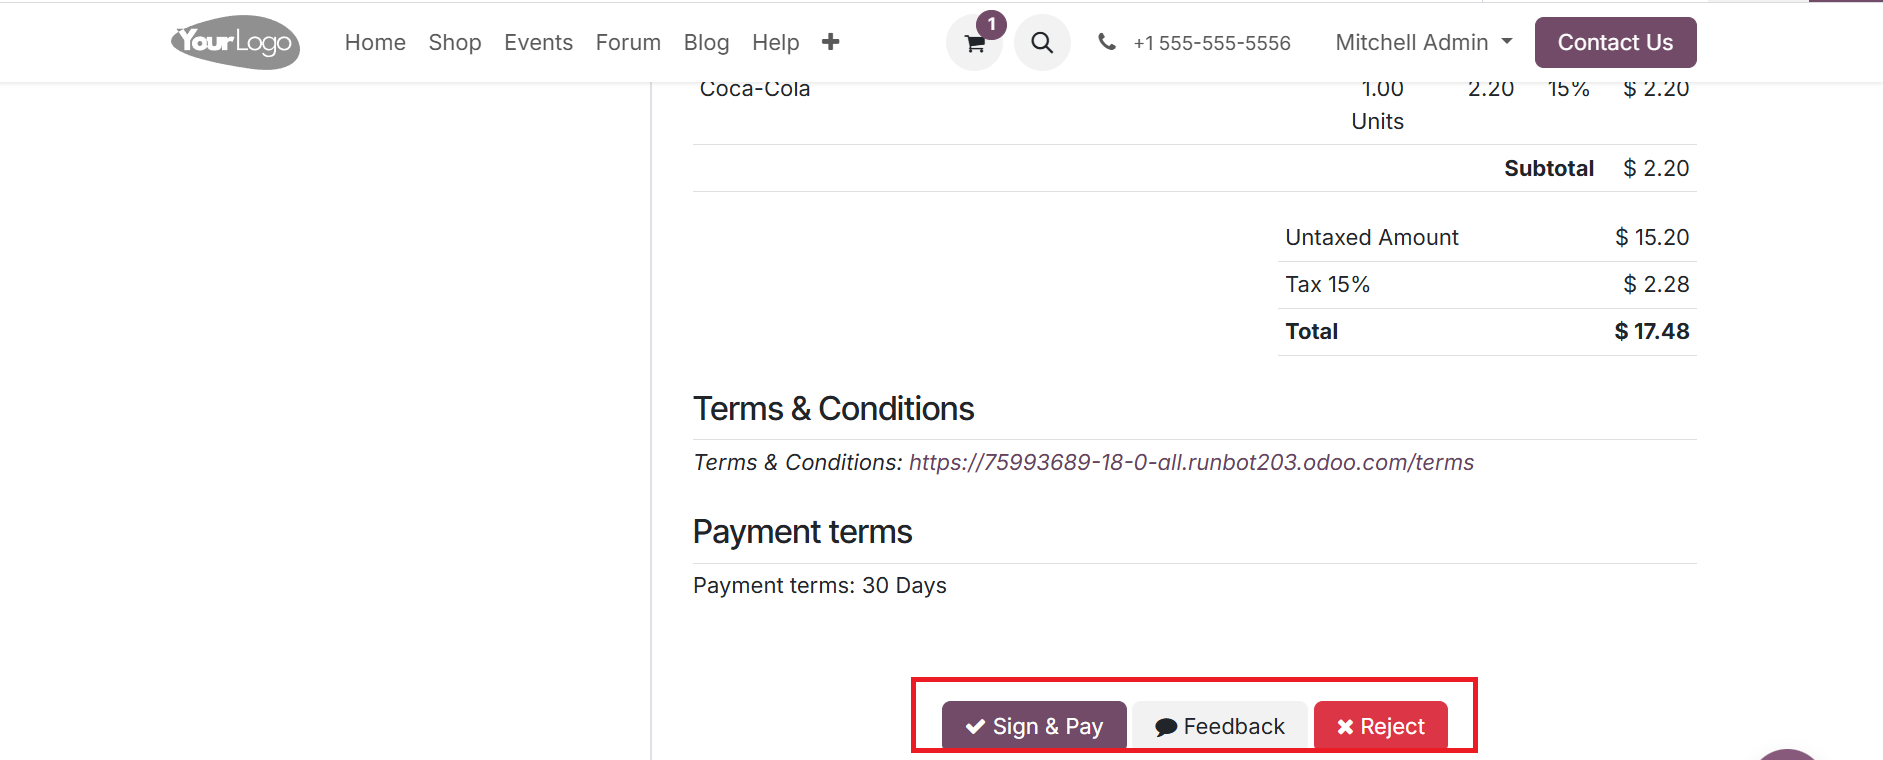Open the Blog menu item
Screen dimensions: 1883x760
[x=706, y=42]
